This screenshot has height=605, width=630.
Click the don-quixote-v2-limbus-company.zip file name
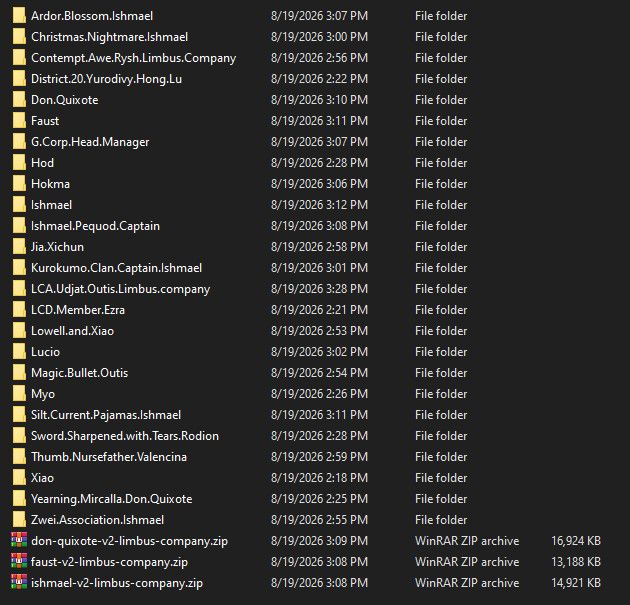[x=129, y=541]
